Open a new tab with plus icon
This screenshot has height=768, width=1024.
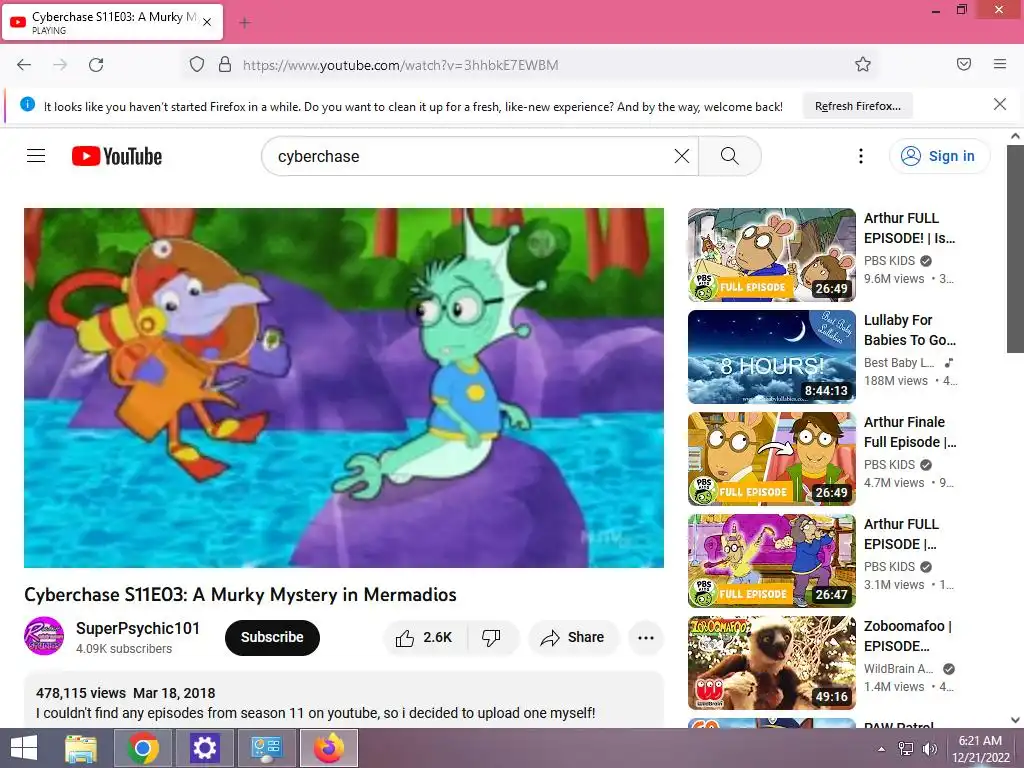point(245,23)
